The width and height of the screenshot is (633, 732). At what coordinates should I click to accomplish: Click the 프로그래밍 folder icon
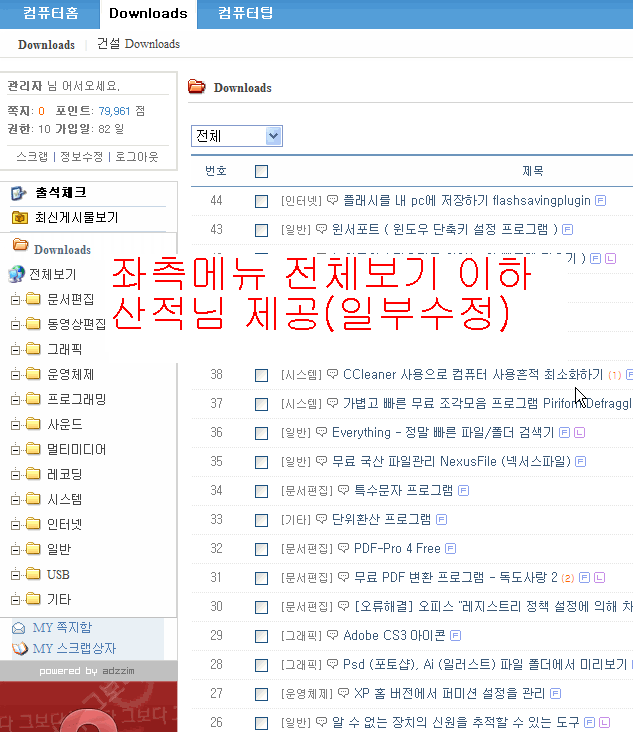click(33, 399)
